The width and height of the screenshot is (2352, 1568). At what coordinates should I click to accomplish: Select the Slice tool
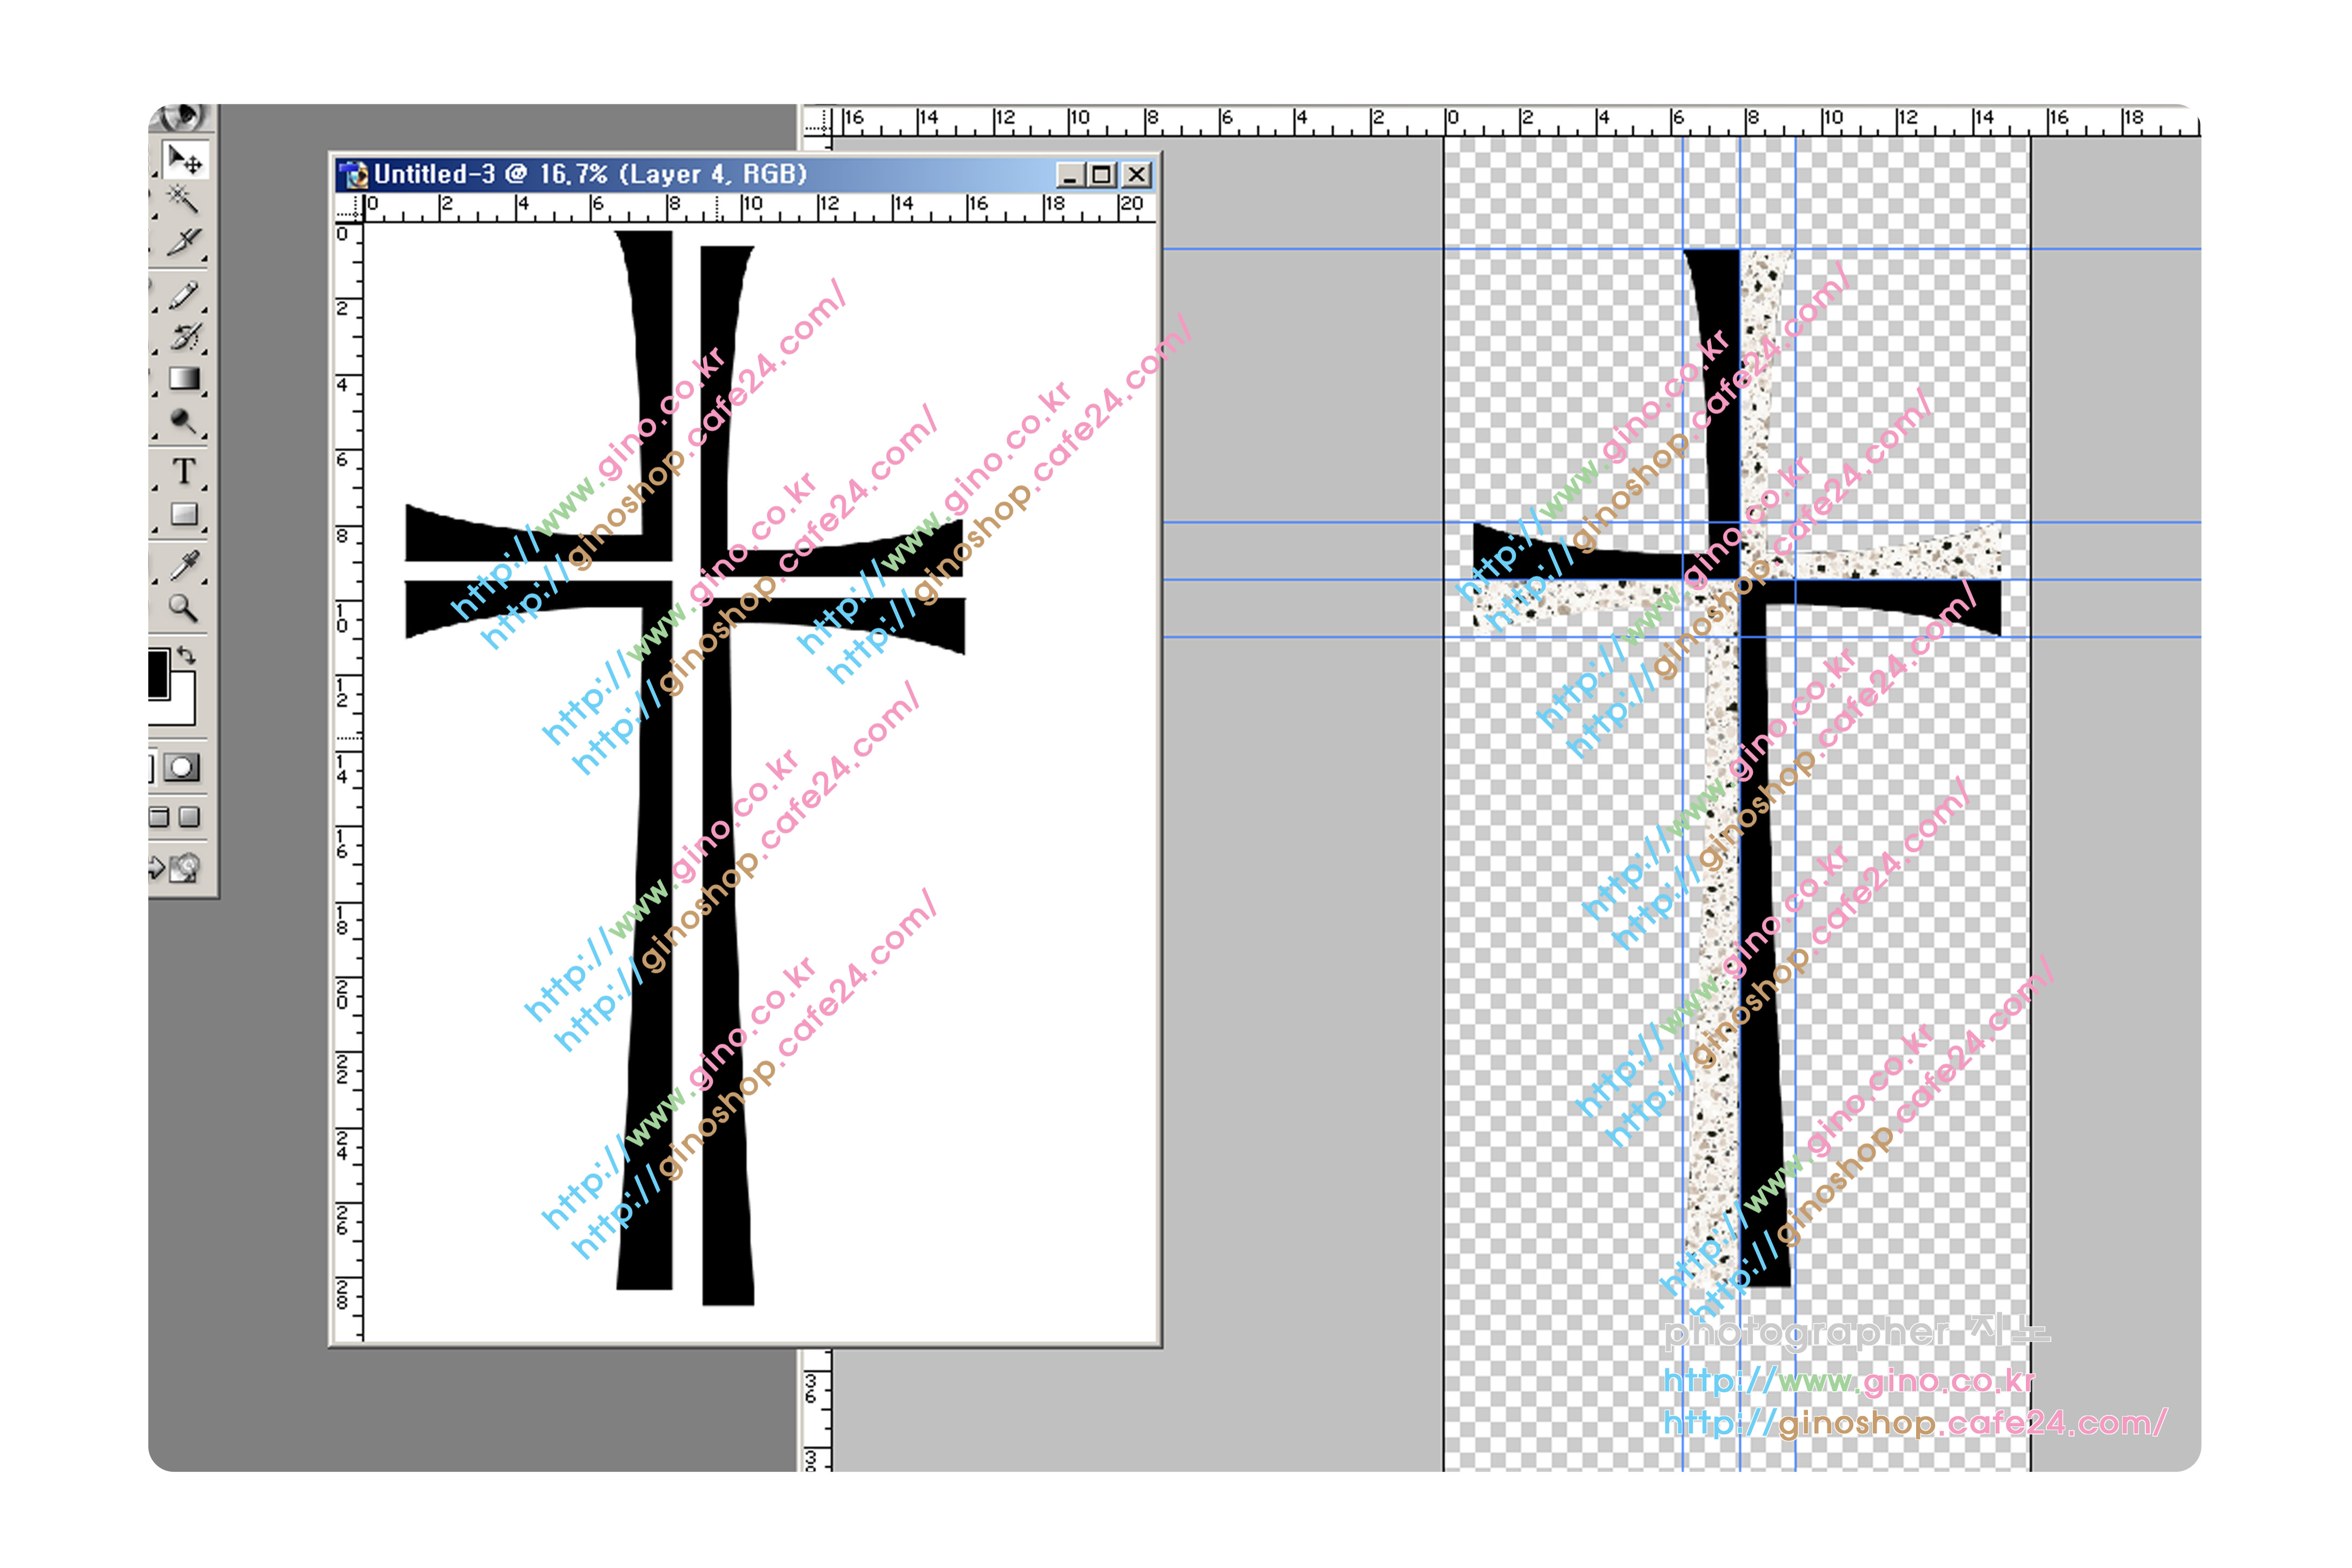point(183,242)
